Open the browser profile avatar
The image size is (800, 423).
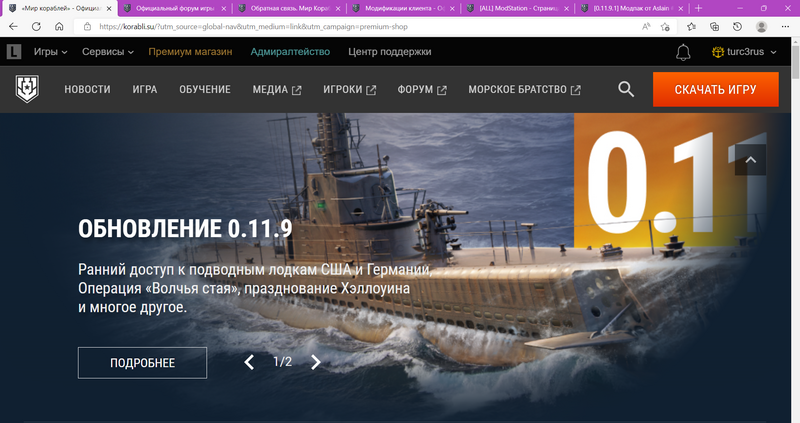(761, 27)
